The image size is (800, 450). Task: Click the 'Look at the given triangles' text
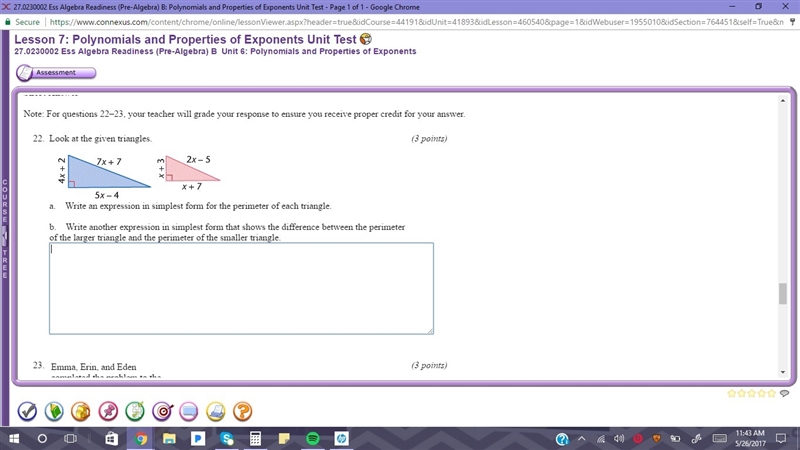(x=101, y=139)
